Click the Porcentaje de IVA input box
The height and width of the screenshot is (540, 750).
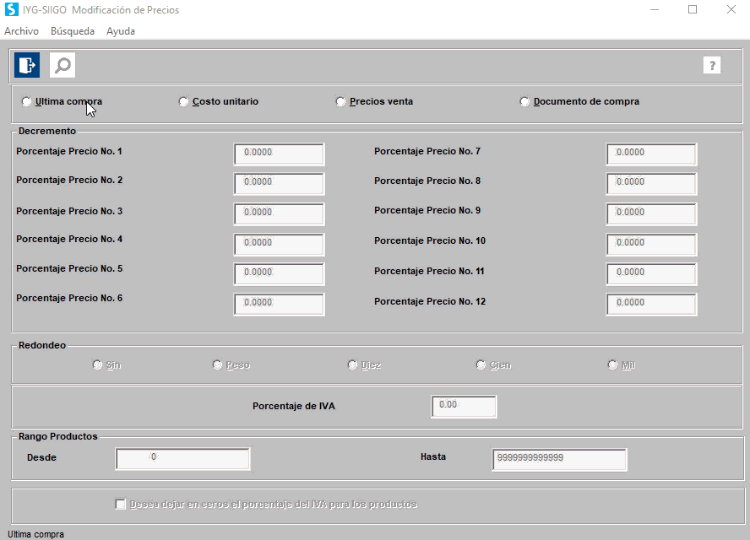tap(464, 406)
